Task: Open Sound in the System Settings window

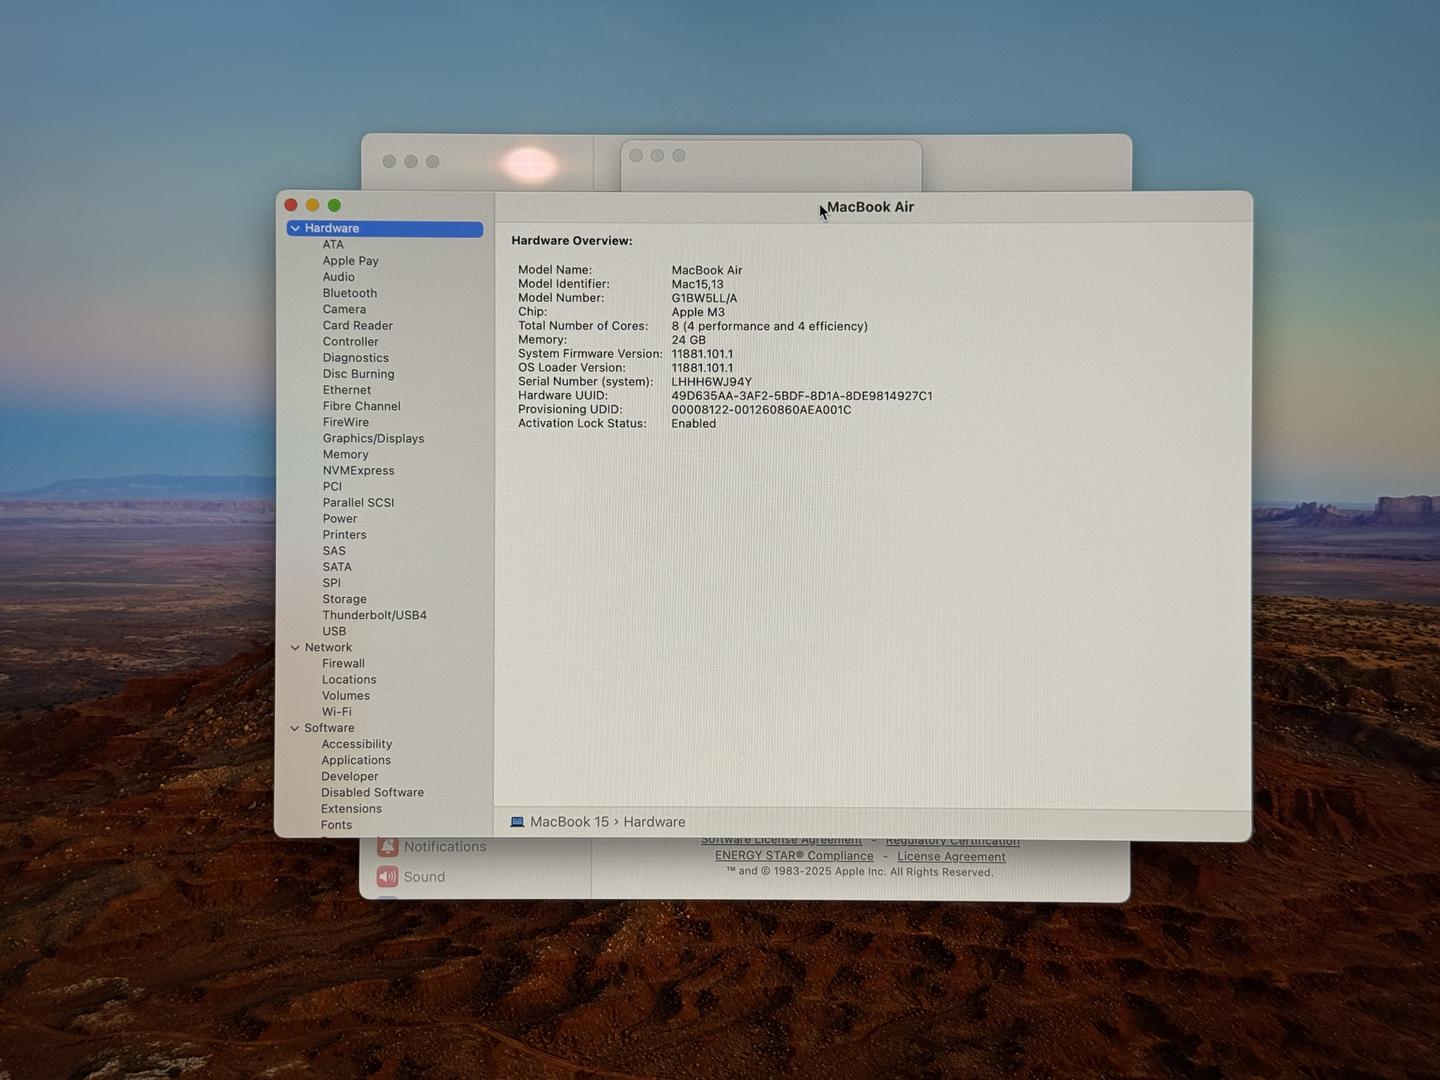Action: coord(411,877)
